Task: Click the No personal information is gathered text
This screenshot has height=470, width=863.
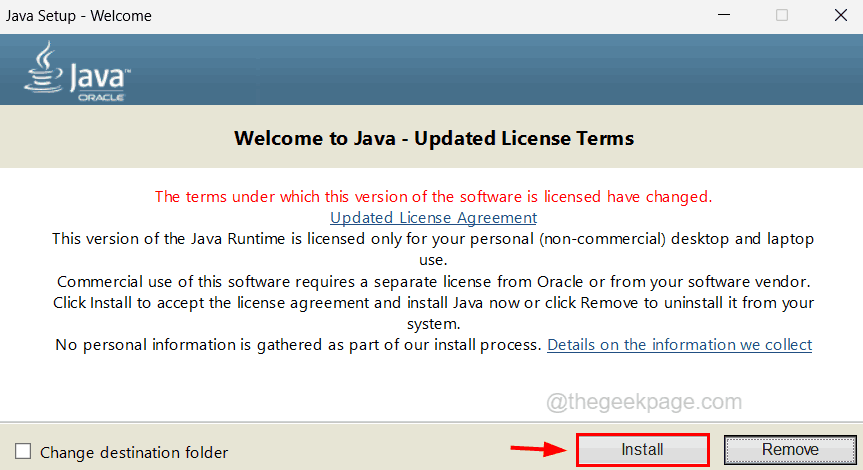Action: tap(298, 345)
